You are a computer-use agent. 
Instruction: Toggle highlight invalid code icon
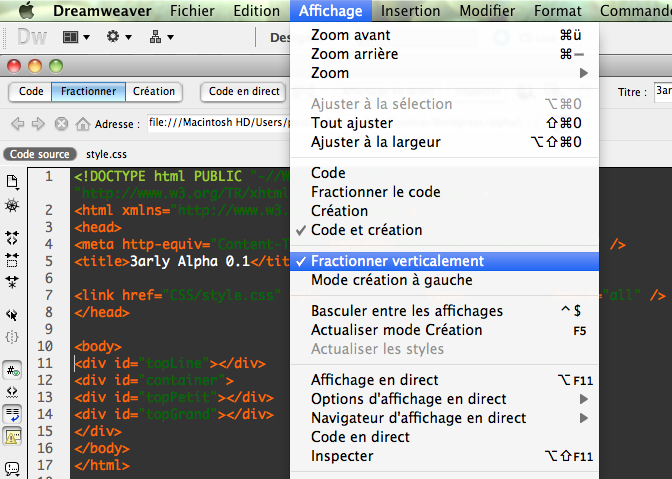[x=12, y=392]
